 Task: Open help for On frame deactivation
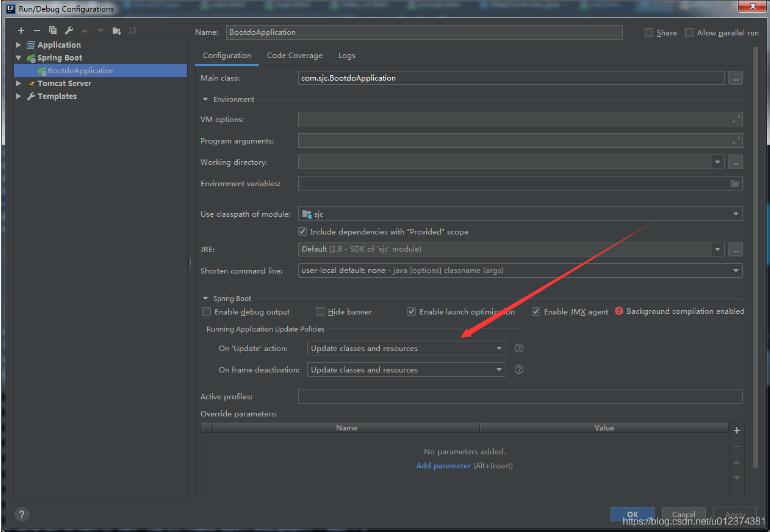(x=519, y=369)
